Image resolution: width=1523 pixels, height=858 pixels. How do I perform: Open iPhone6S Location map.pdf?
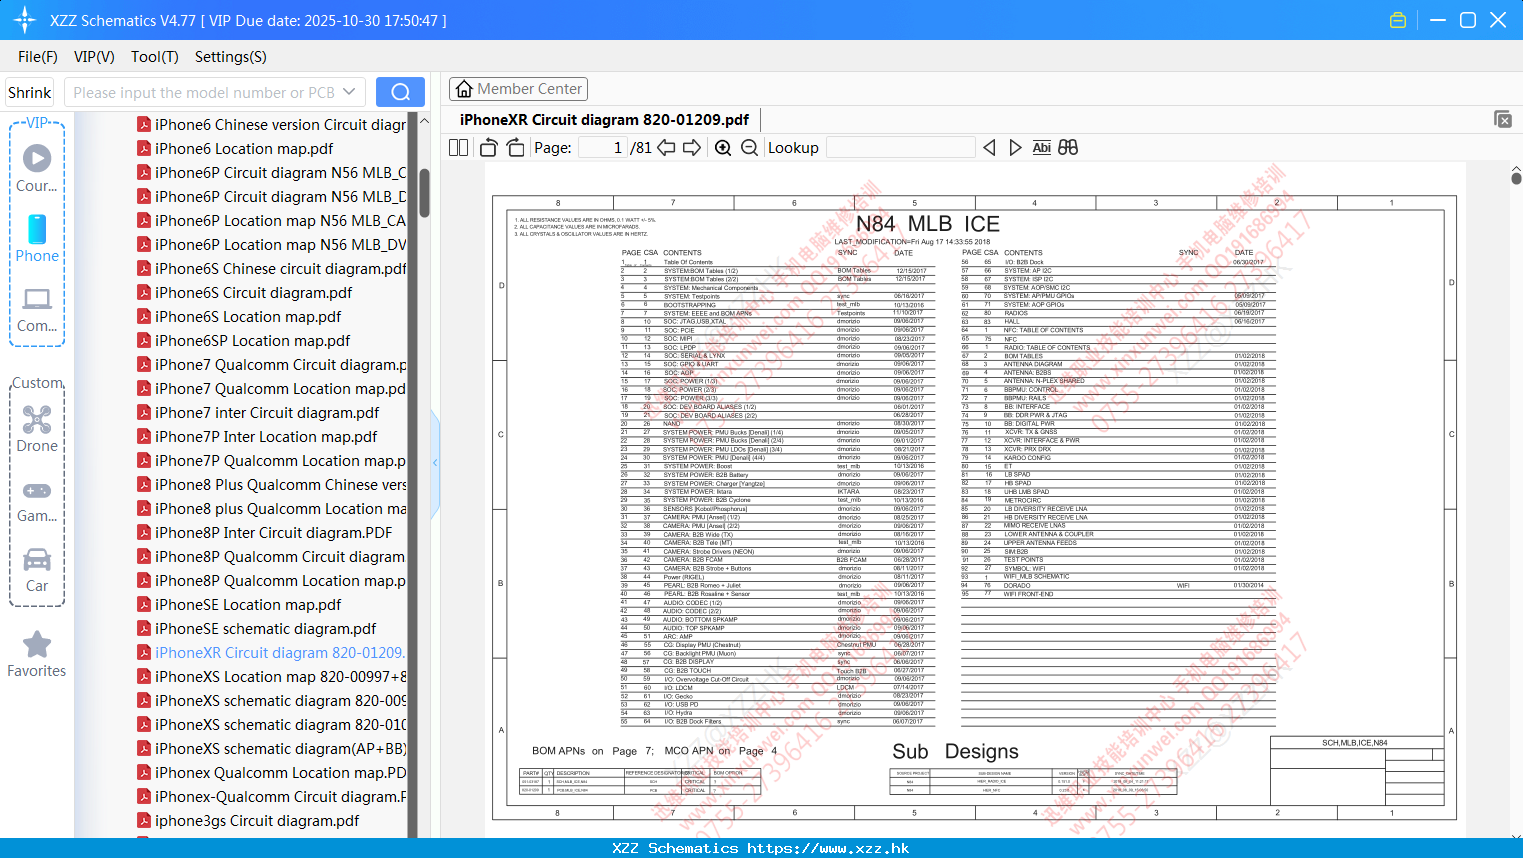248,317
